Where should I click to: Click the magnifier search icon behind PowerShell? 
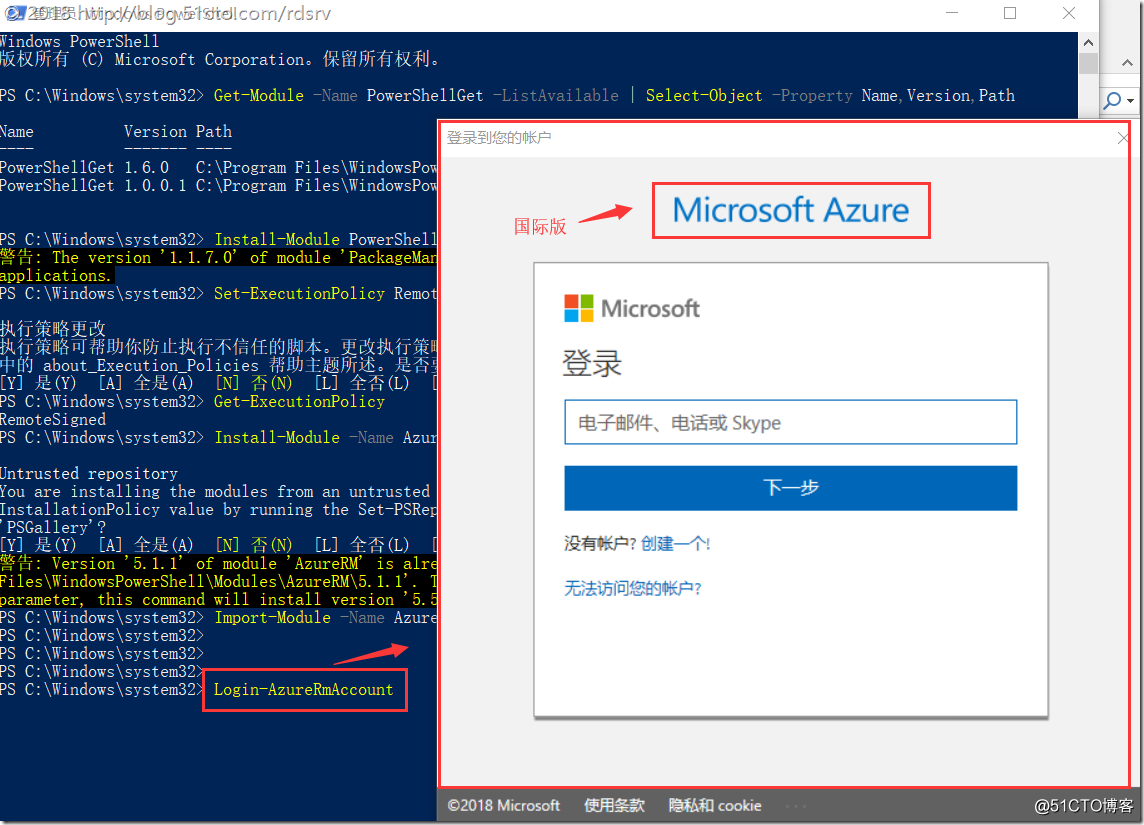point(1113,101)
